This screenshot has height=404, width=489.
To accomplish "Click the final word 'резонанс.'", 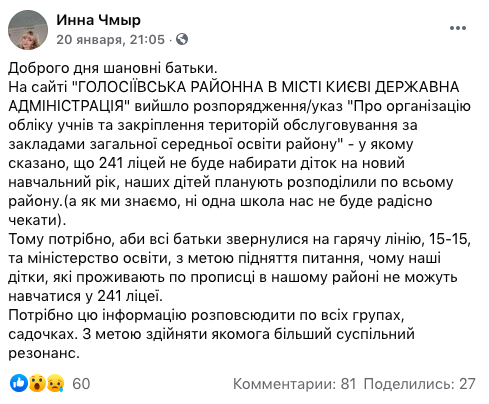I will [x=44, y=354].
